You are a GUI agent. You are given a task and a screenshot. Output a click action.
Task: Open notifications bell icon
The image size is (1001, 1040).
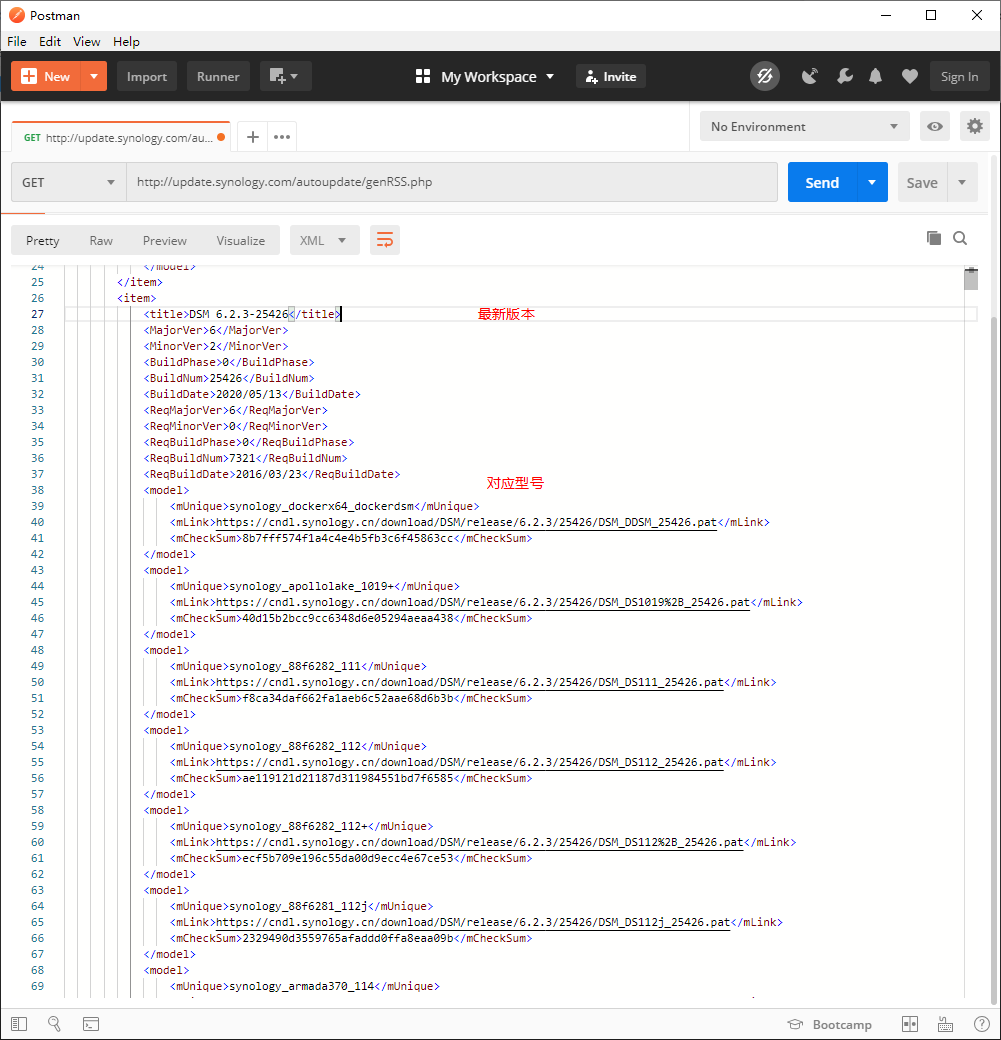point(876,76)
